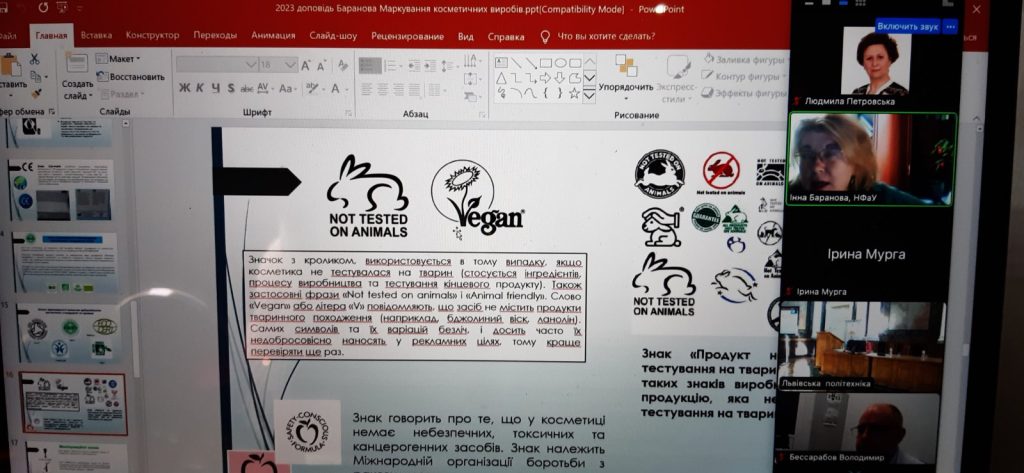Image resolution: width=1024 pixels, height=473 pixels.
Task: Center text in the Абзац group
Action: [x=383, y=88]
